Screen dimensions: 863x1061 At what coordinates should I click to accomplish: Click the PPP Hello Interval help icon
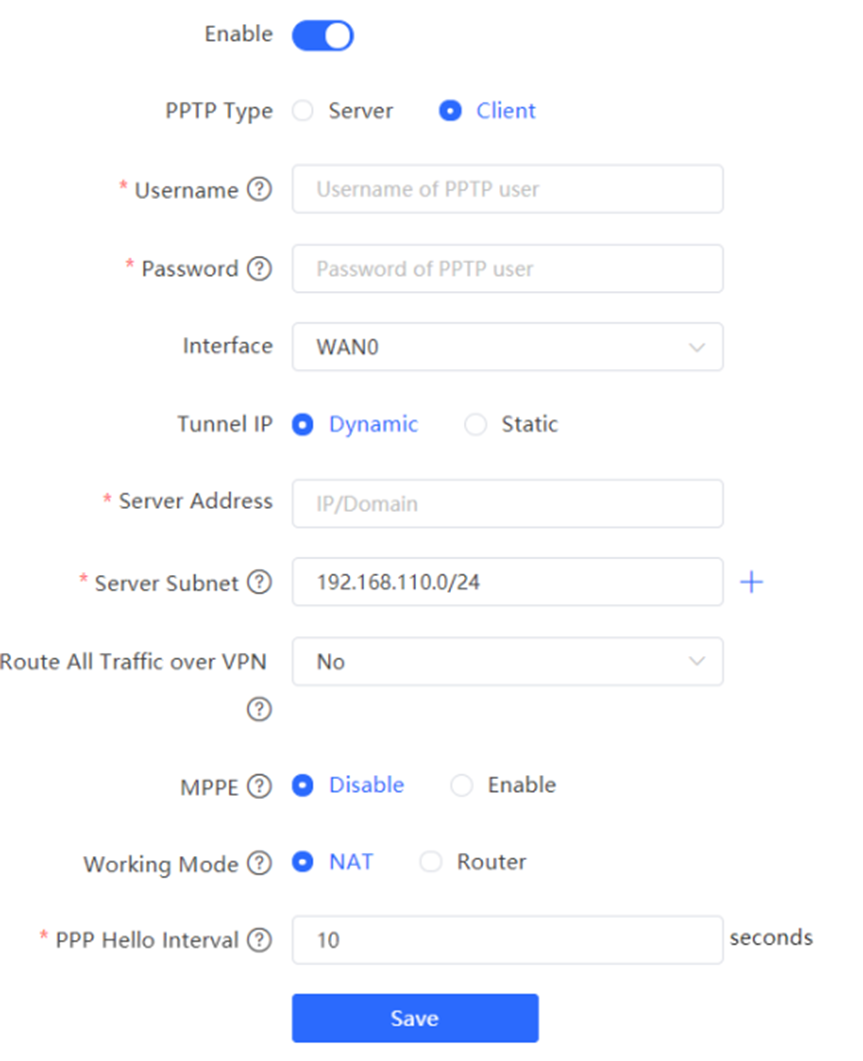[x=259, y=940]
